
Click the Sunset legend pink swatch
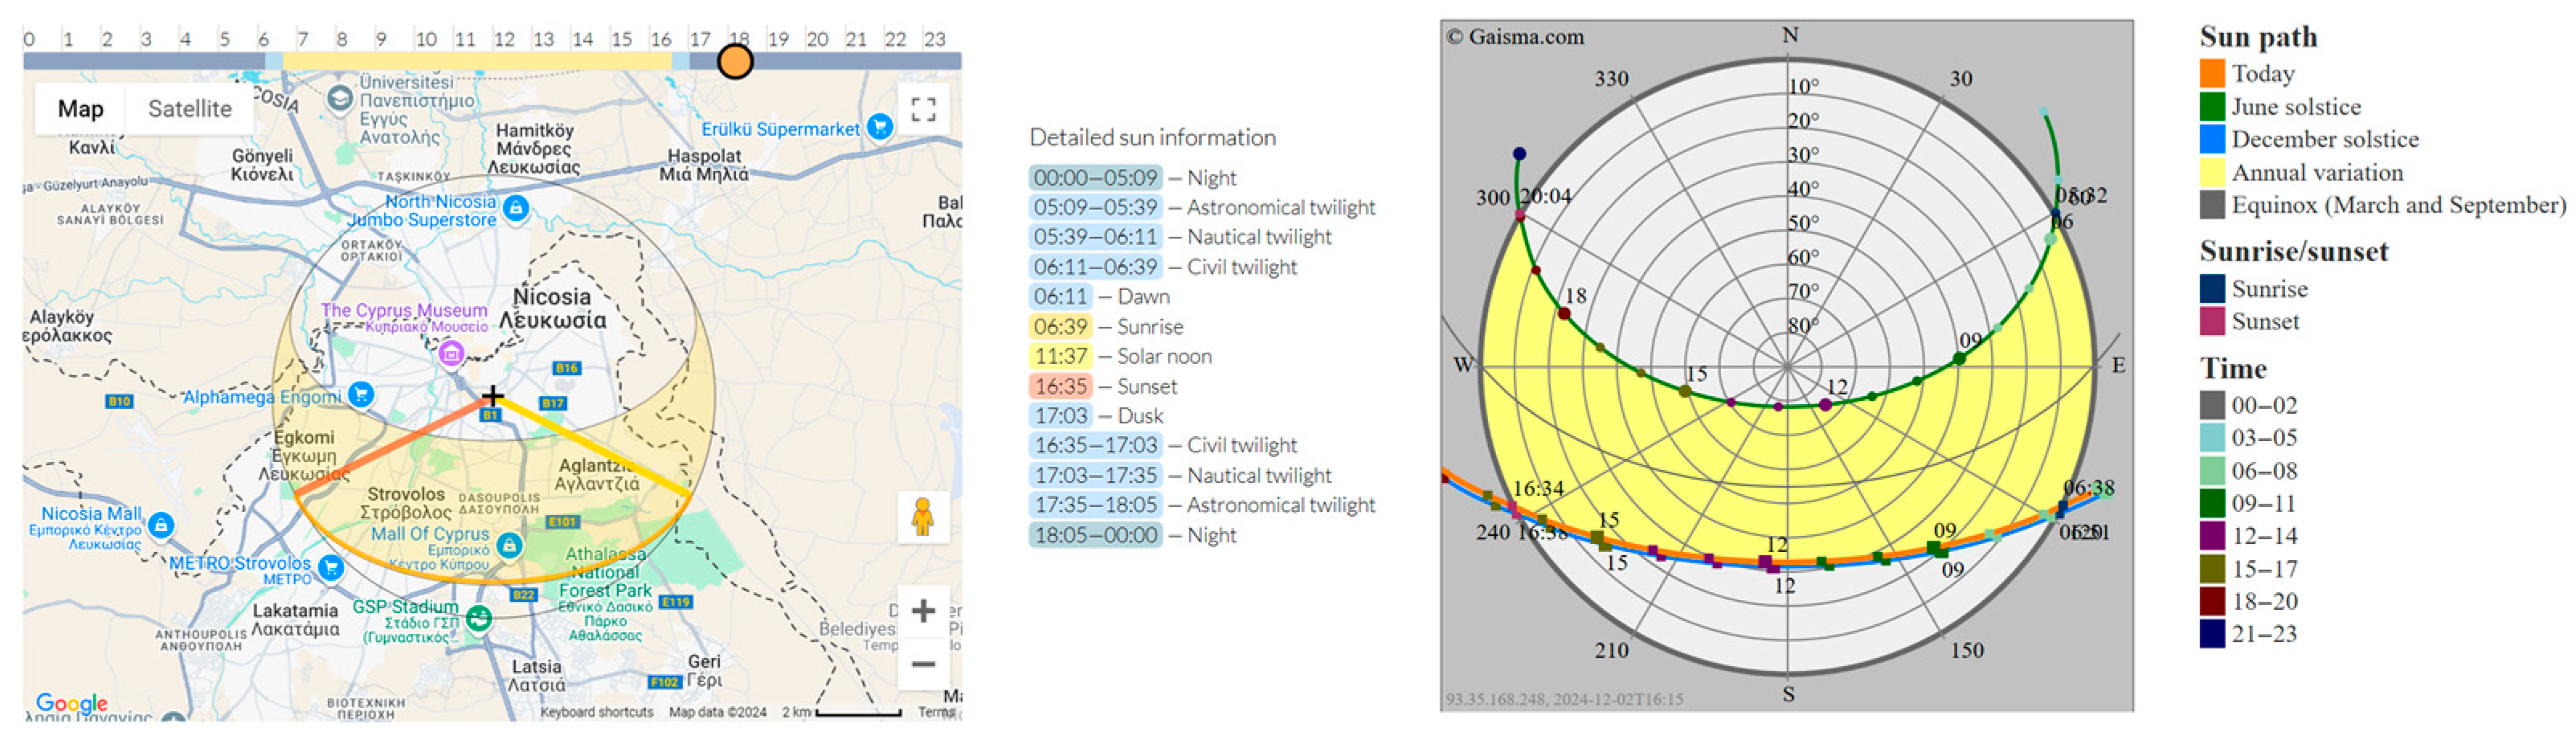2212,321
